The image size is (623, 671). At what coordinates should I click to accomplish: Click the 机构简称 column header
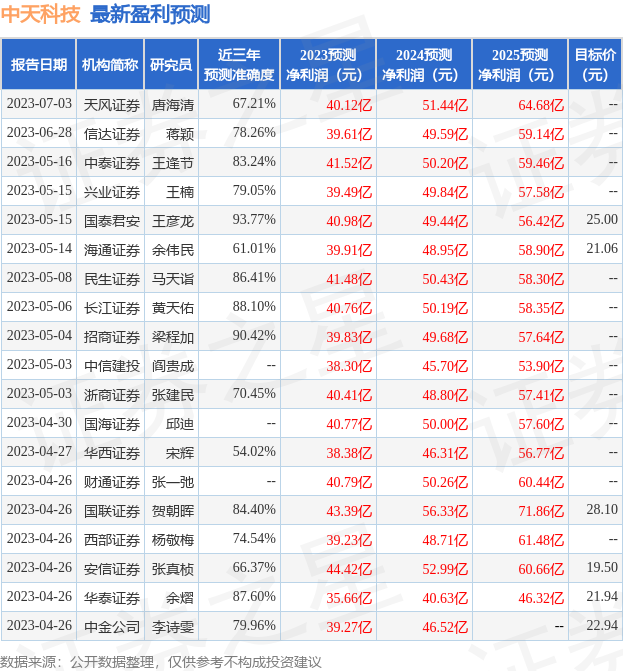tap(110, 65)
